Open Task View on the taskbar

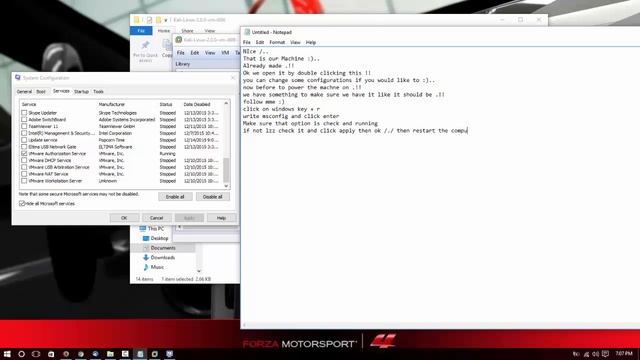click(36, 354)
